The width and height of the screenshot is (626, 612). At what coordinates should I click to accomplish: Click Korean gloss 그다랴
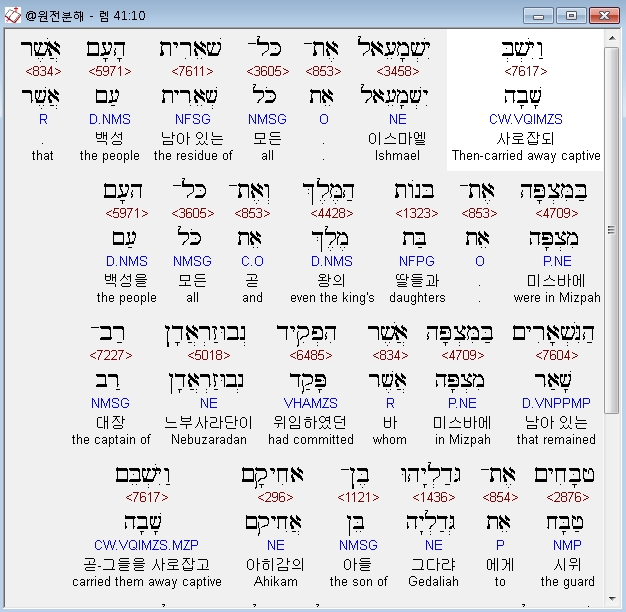pyautogui.click(x=434, y=564)
